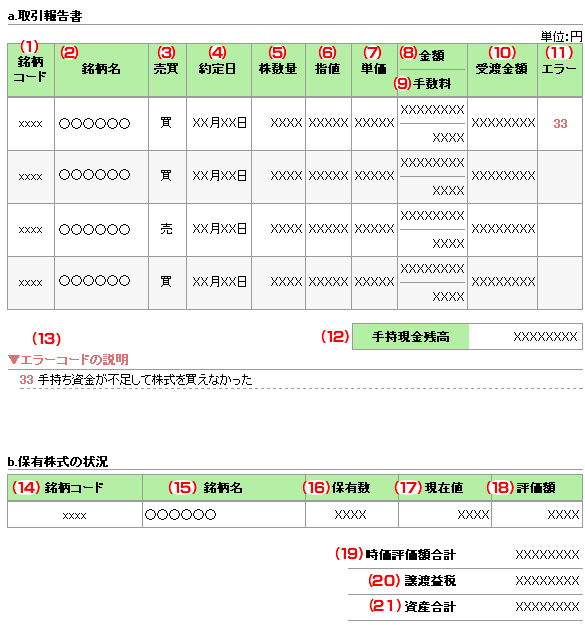This screenshot has width=585, height=625.
Task: Select the 売買 column header
Action: point(166,69)
